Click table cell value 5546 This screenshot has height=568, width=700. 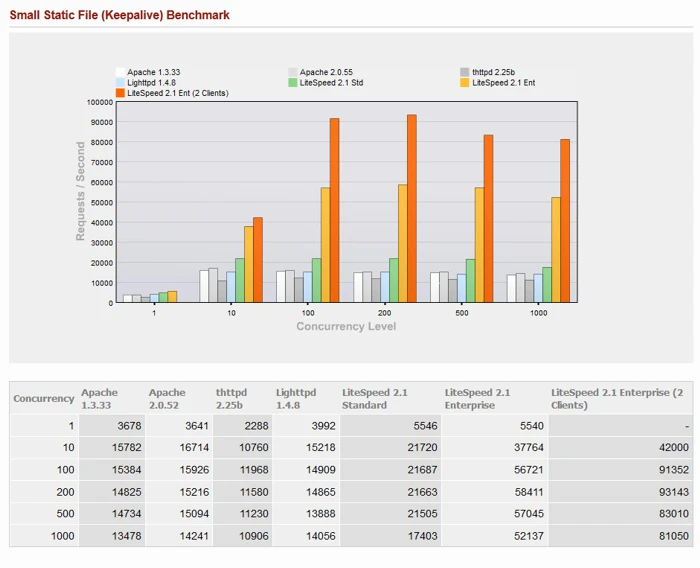pyautogui.click(x=425, y=426)
